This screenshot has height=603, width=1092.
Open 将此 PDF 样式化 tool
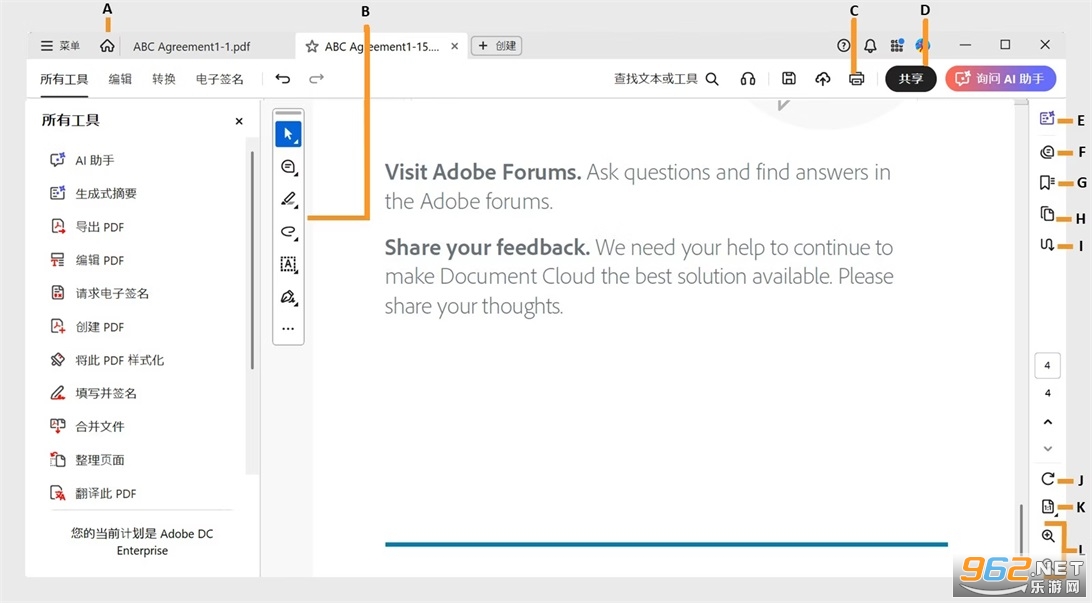tap(107, 360)
